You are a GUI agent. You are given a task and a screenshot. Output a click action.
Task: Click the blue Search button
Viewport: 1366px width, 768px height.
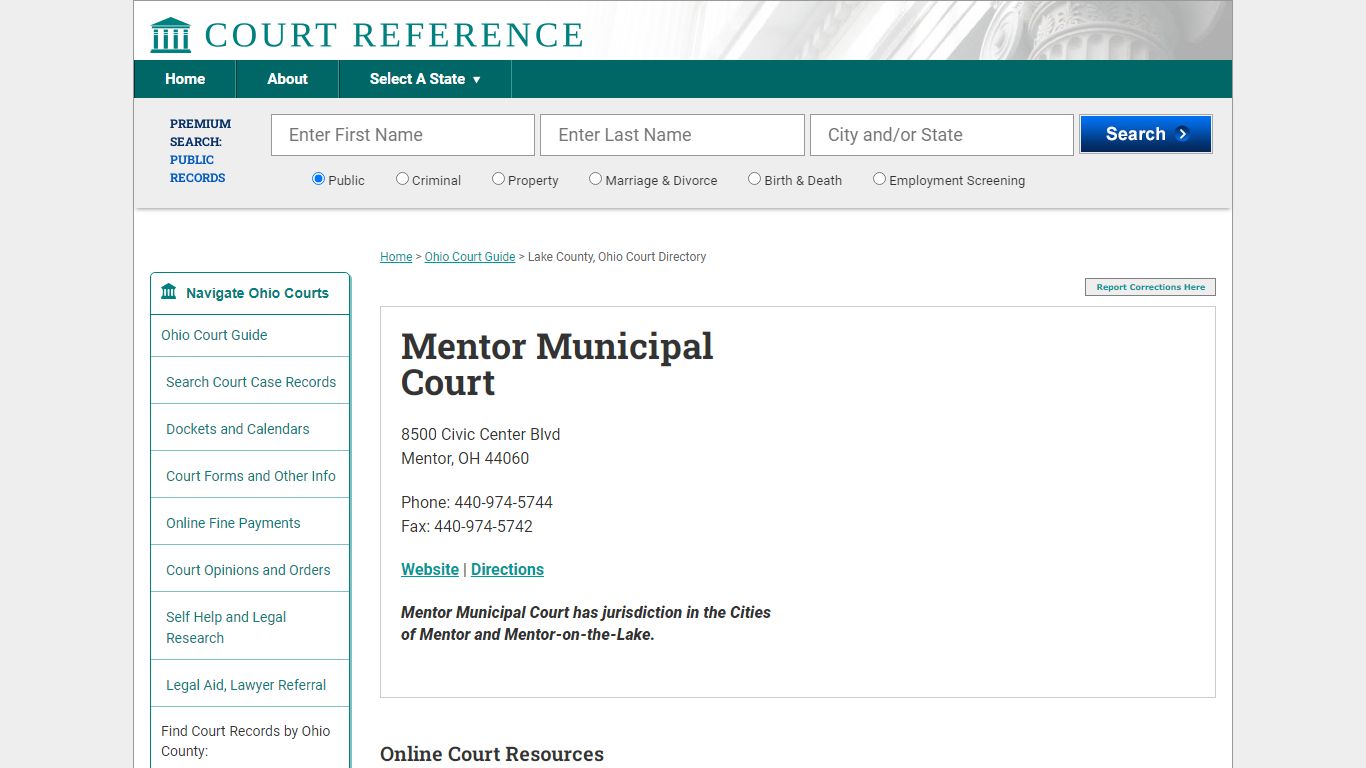coord(1146,134)
